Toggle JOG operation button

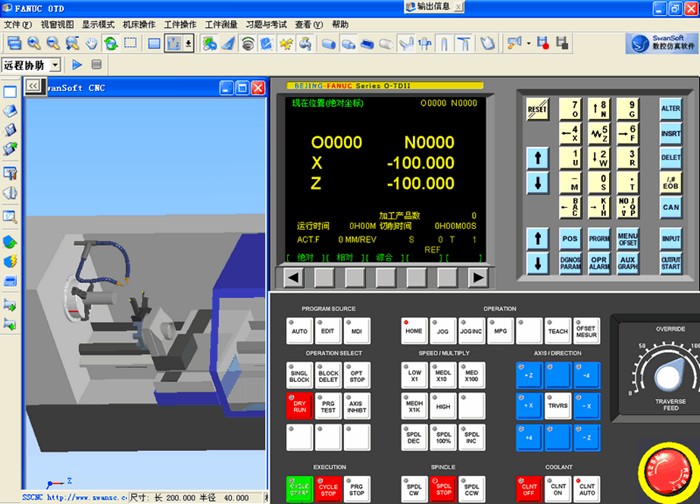pos(442,331)
